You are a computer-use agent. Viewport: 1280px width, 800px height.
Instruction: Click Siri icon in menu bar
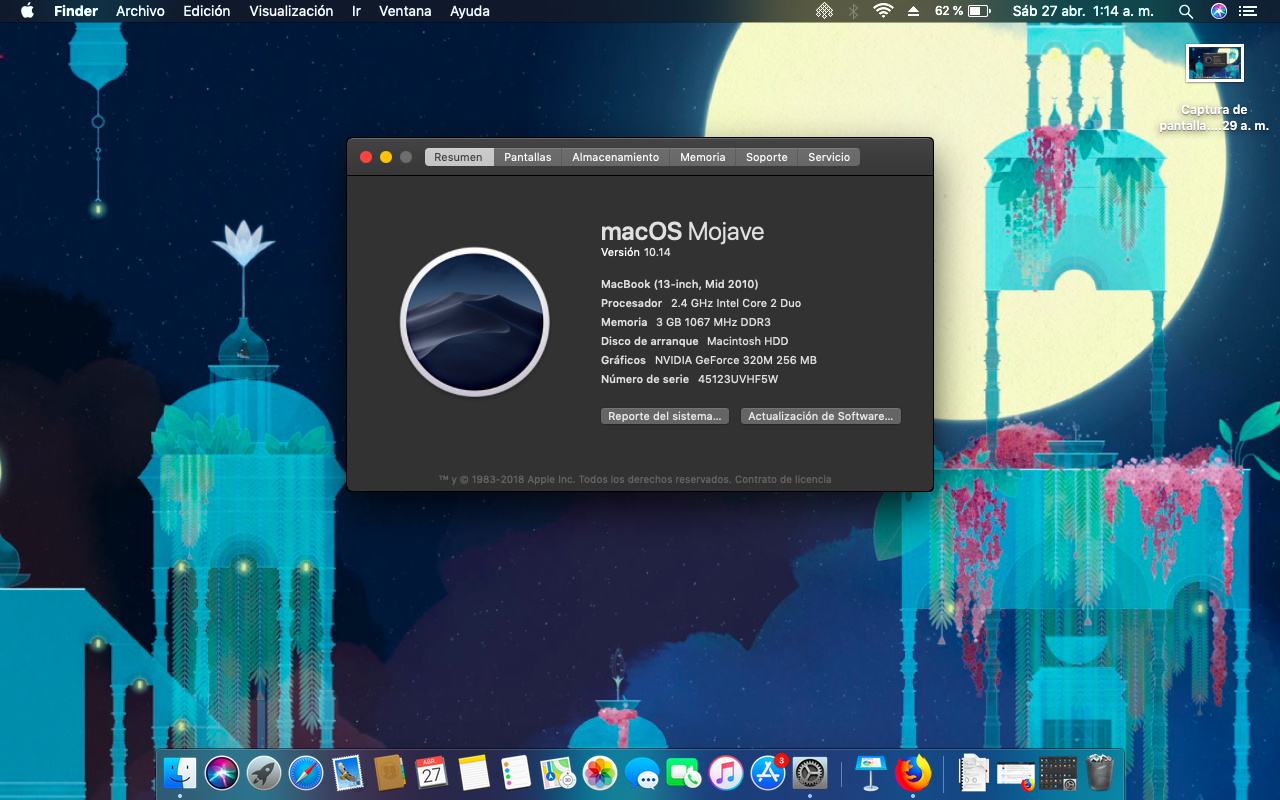point(1218,11)
